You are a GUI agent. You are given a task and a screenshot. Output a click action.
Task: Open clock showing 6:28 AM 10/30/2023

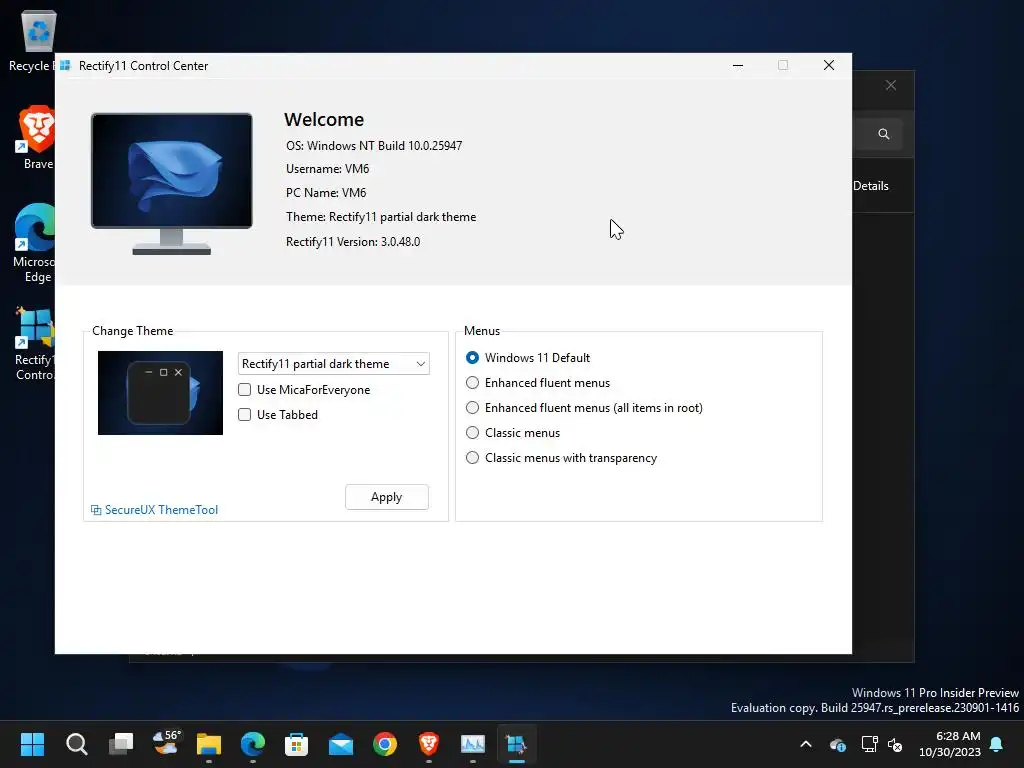[x=950, y=744]
